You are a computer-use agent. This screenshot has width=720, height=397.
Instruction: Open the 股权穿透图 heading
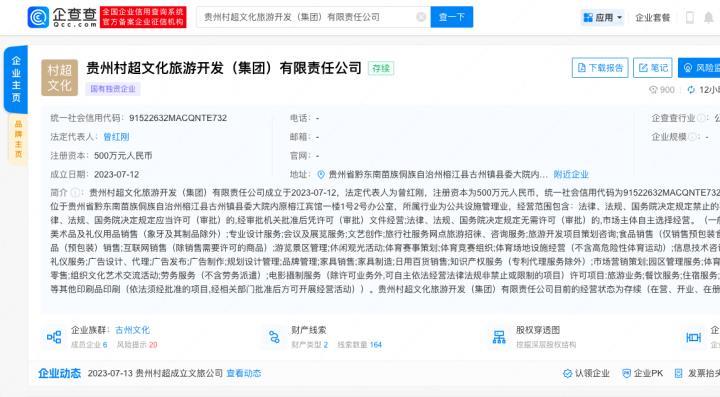pos(538,330)
